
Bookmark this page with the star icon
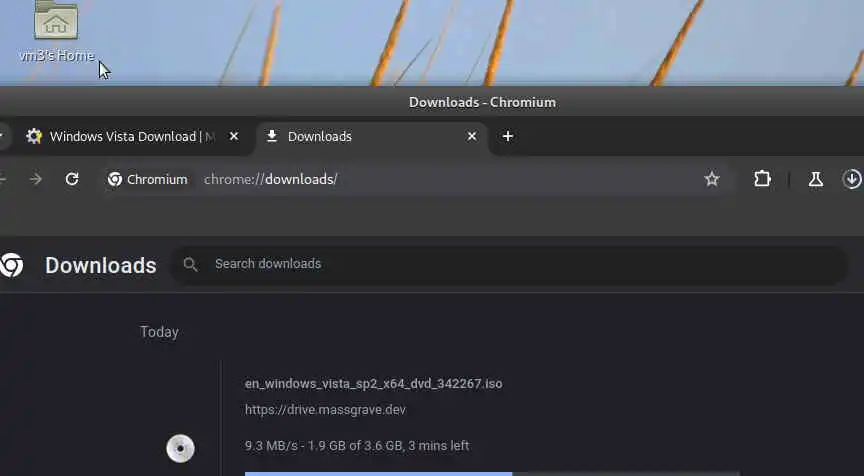pyautogui.click(x=712, y=179)
